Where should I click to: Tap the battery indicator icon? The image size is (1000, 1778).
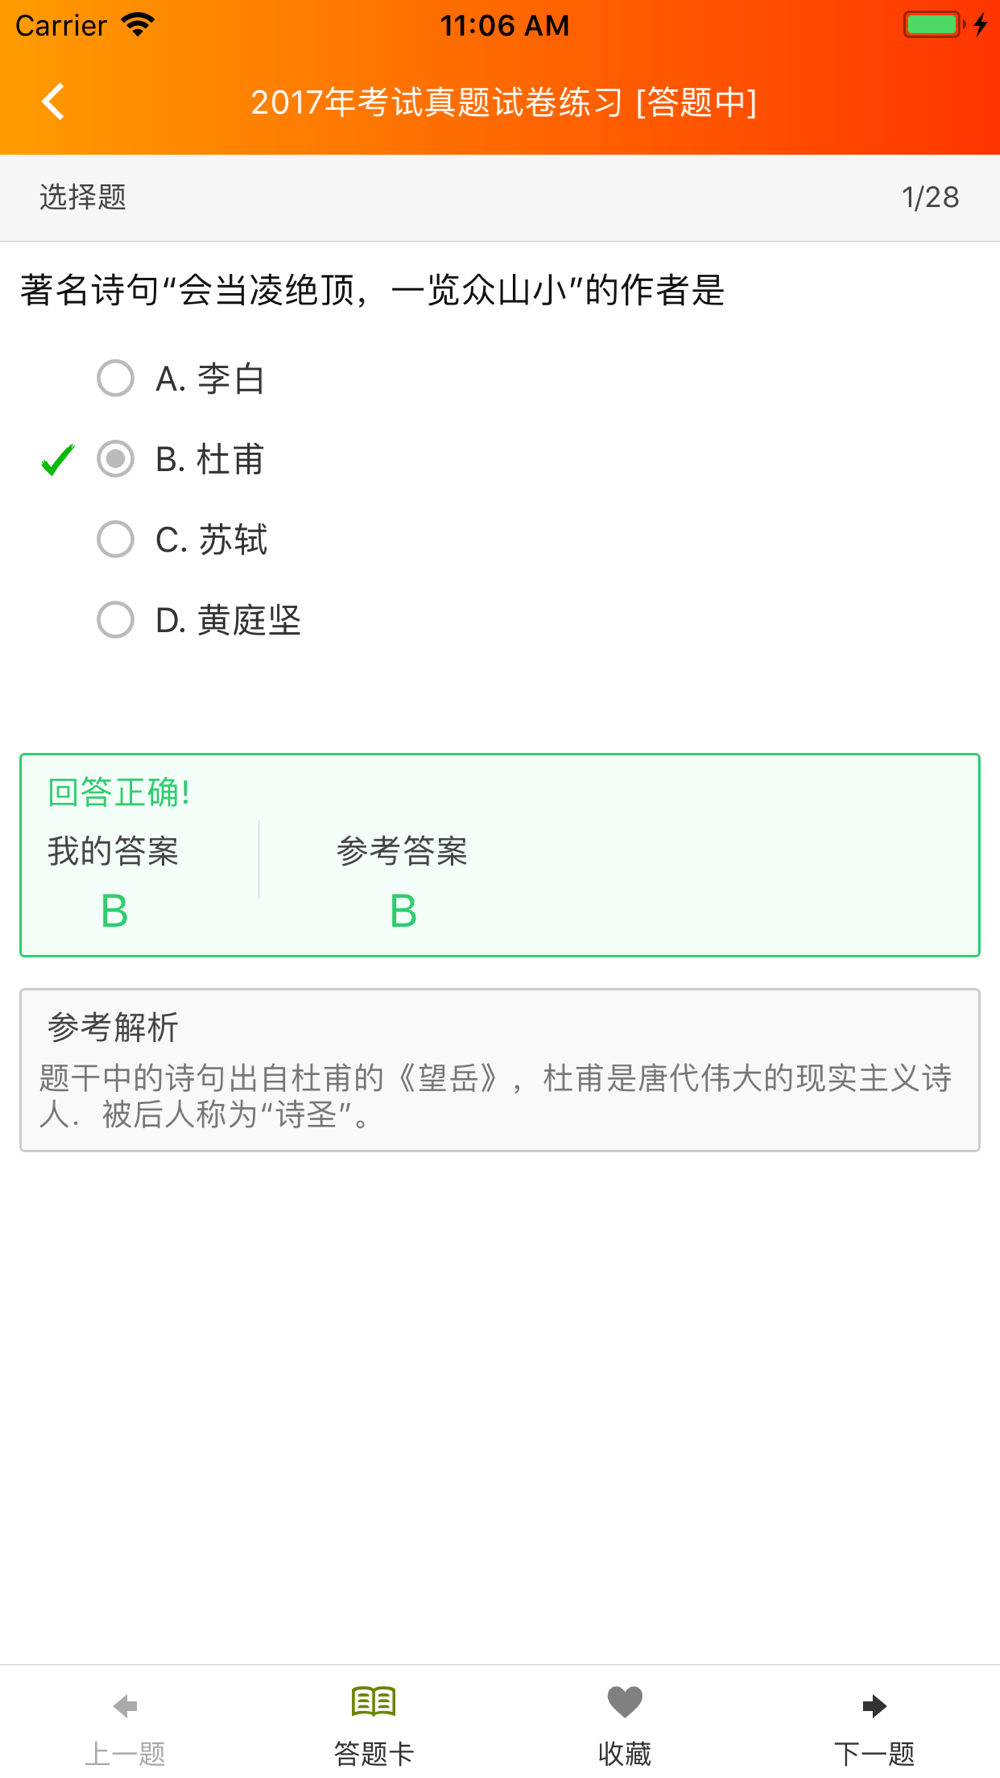933,25
